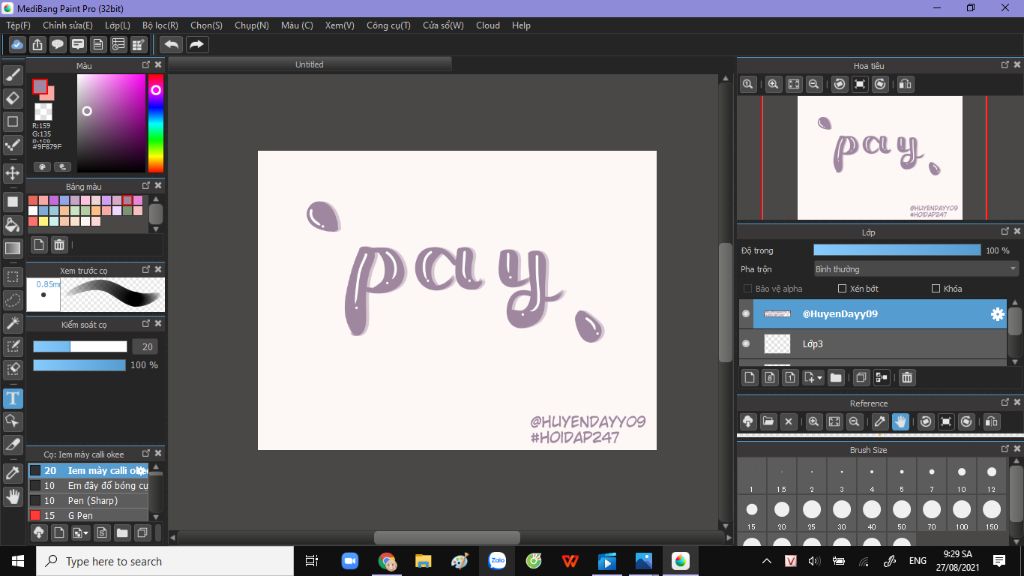The height and width of the screenshot is (576, 1024).
Task: Select the Hand tool
Action: click(12, 497)
